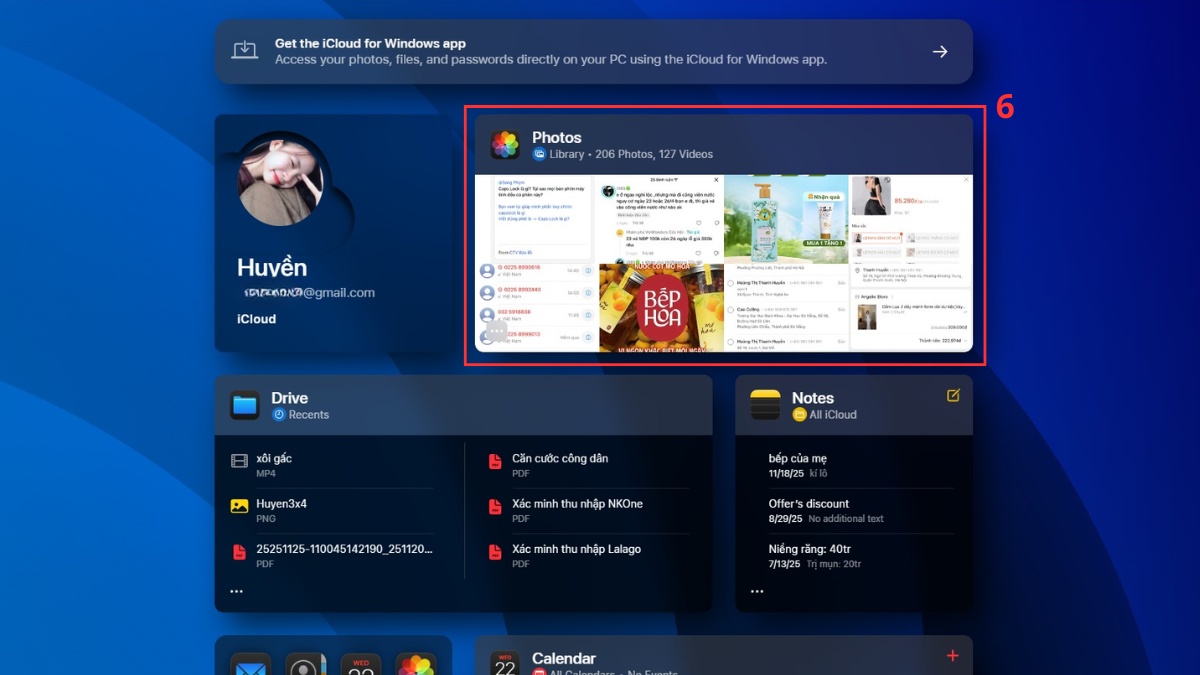
Task: Open the Get iCloud for Windows app banner
Action: click(593, 51)
